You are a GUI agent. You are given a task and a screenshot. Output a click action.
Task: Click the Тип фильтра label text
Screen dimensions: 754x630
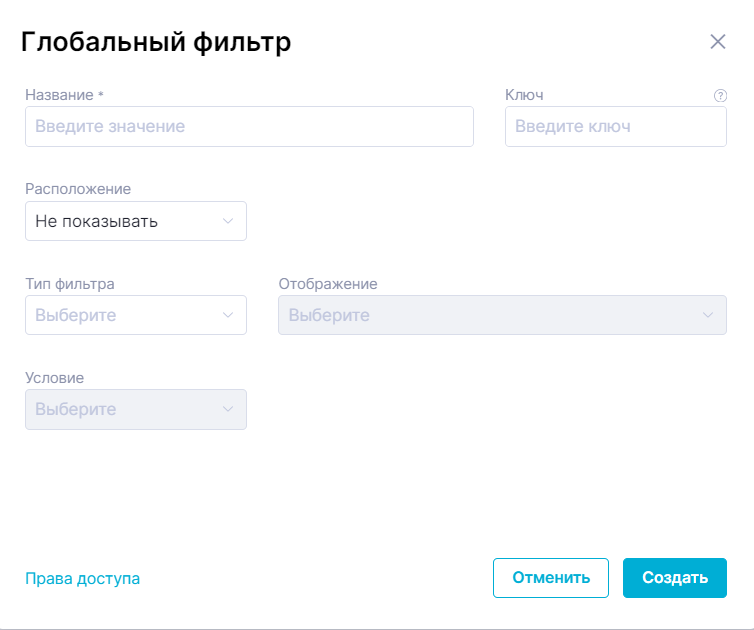tap(70, 283)
